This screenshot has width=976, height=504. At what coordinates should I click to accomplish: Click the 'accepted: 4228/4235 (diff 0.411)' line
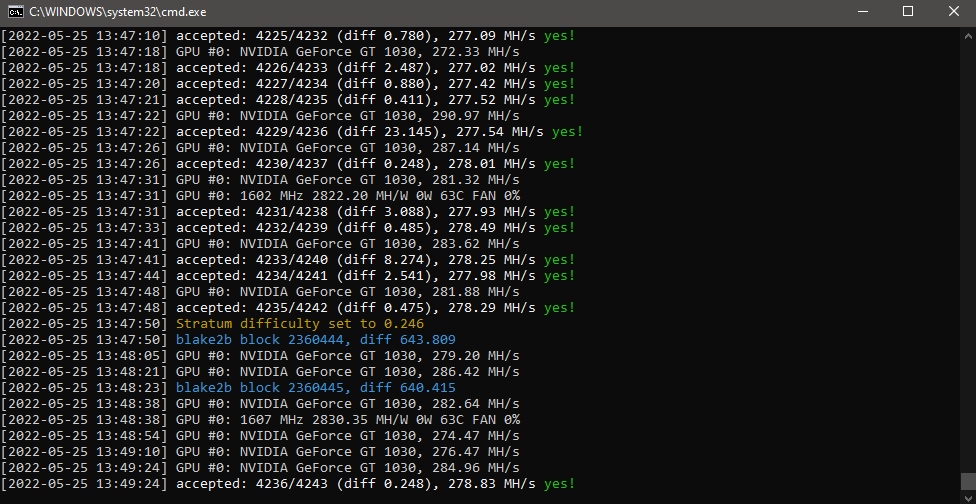[x=288, y=100]
